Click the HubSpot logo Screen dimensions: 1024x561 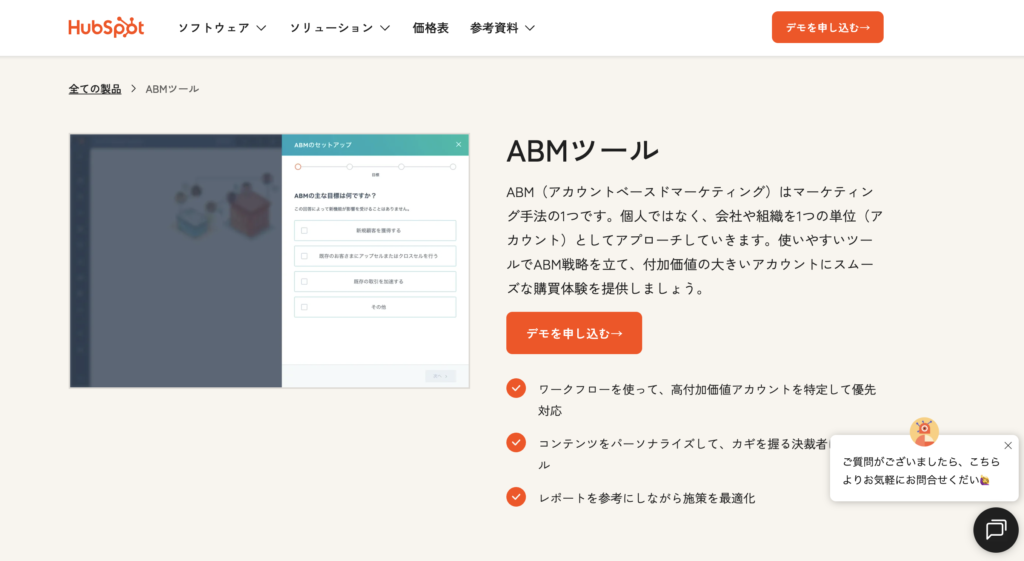[x=106, y=27]
